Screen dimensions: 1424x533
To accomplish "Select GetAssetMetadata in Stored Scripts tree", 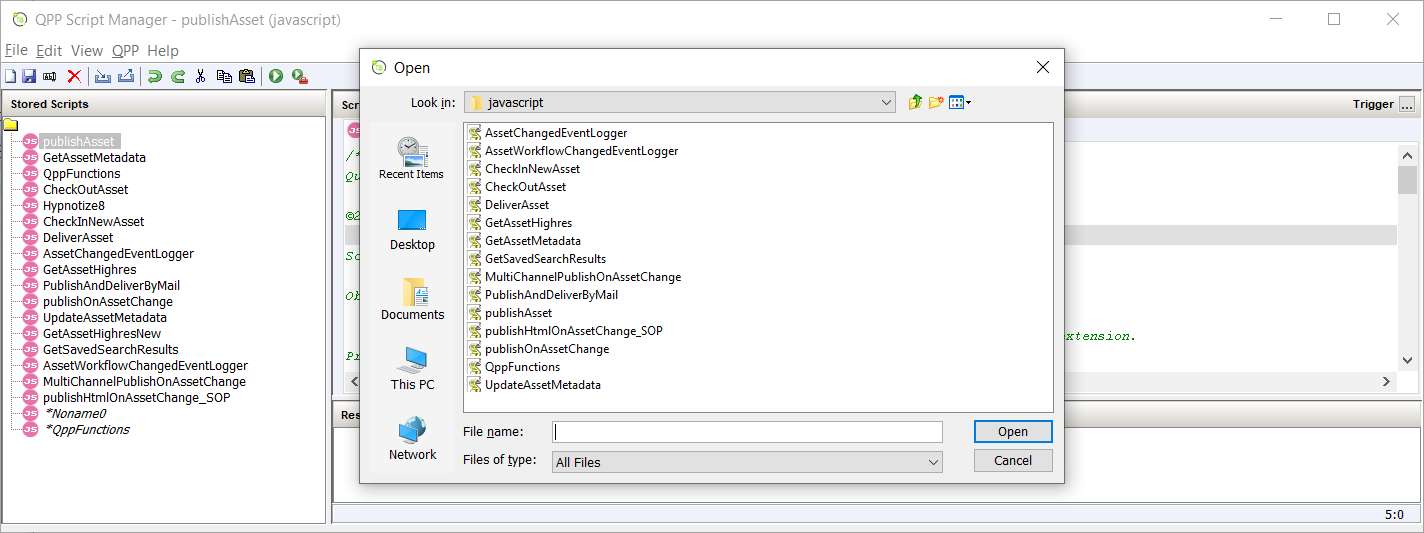I will [94, 158].
